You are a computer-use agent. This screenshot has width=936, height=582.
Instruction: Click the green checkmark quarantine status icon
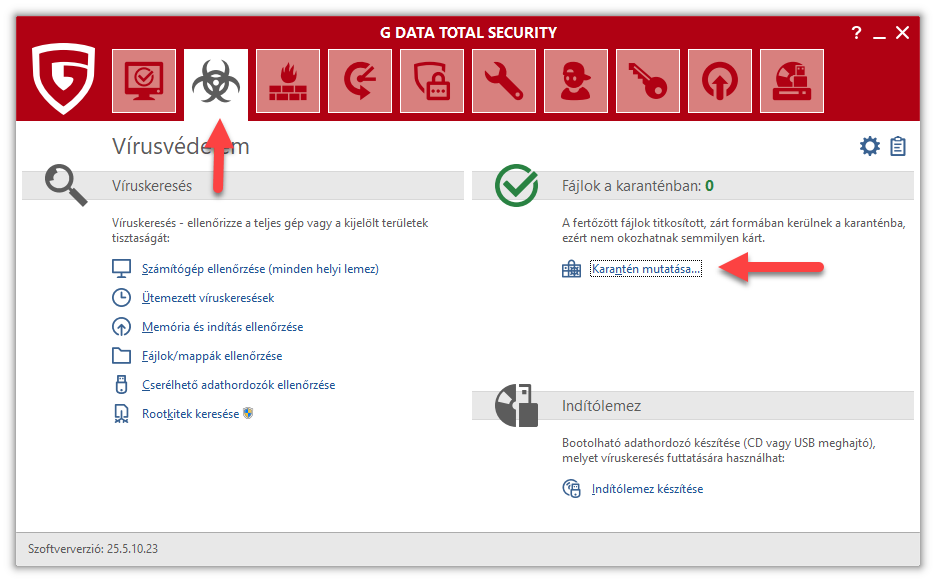click(516, 185)
